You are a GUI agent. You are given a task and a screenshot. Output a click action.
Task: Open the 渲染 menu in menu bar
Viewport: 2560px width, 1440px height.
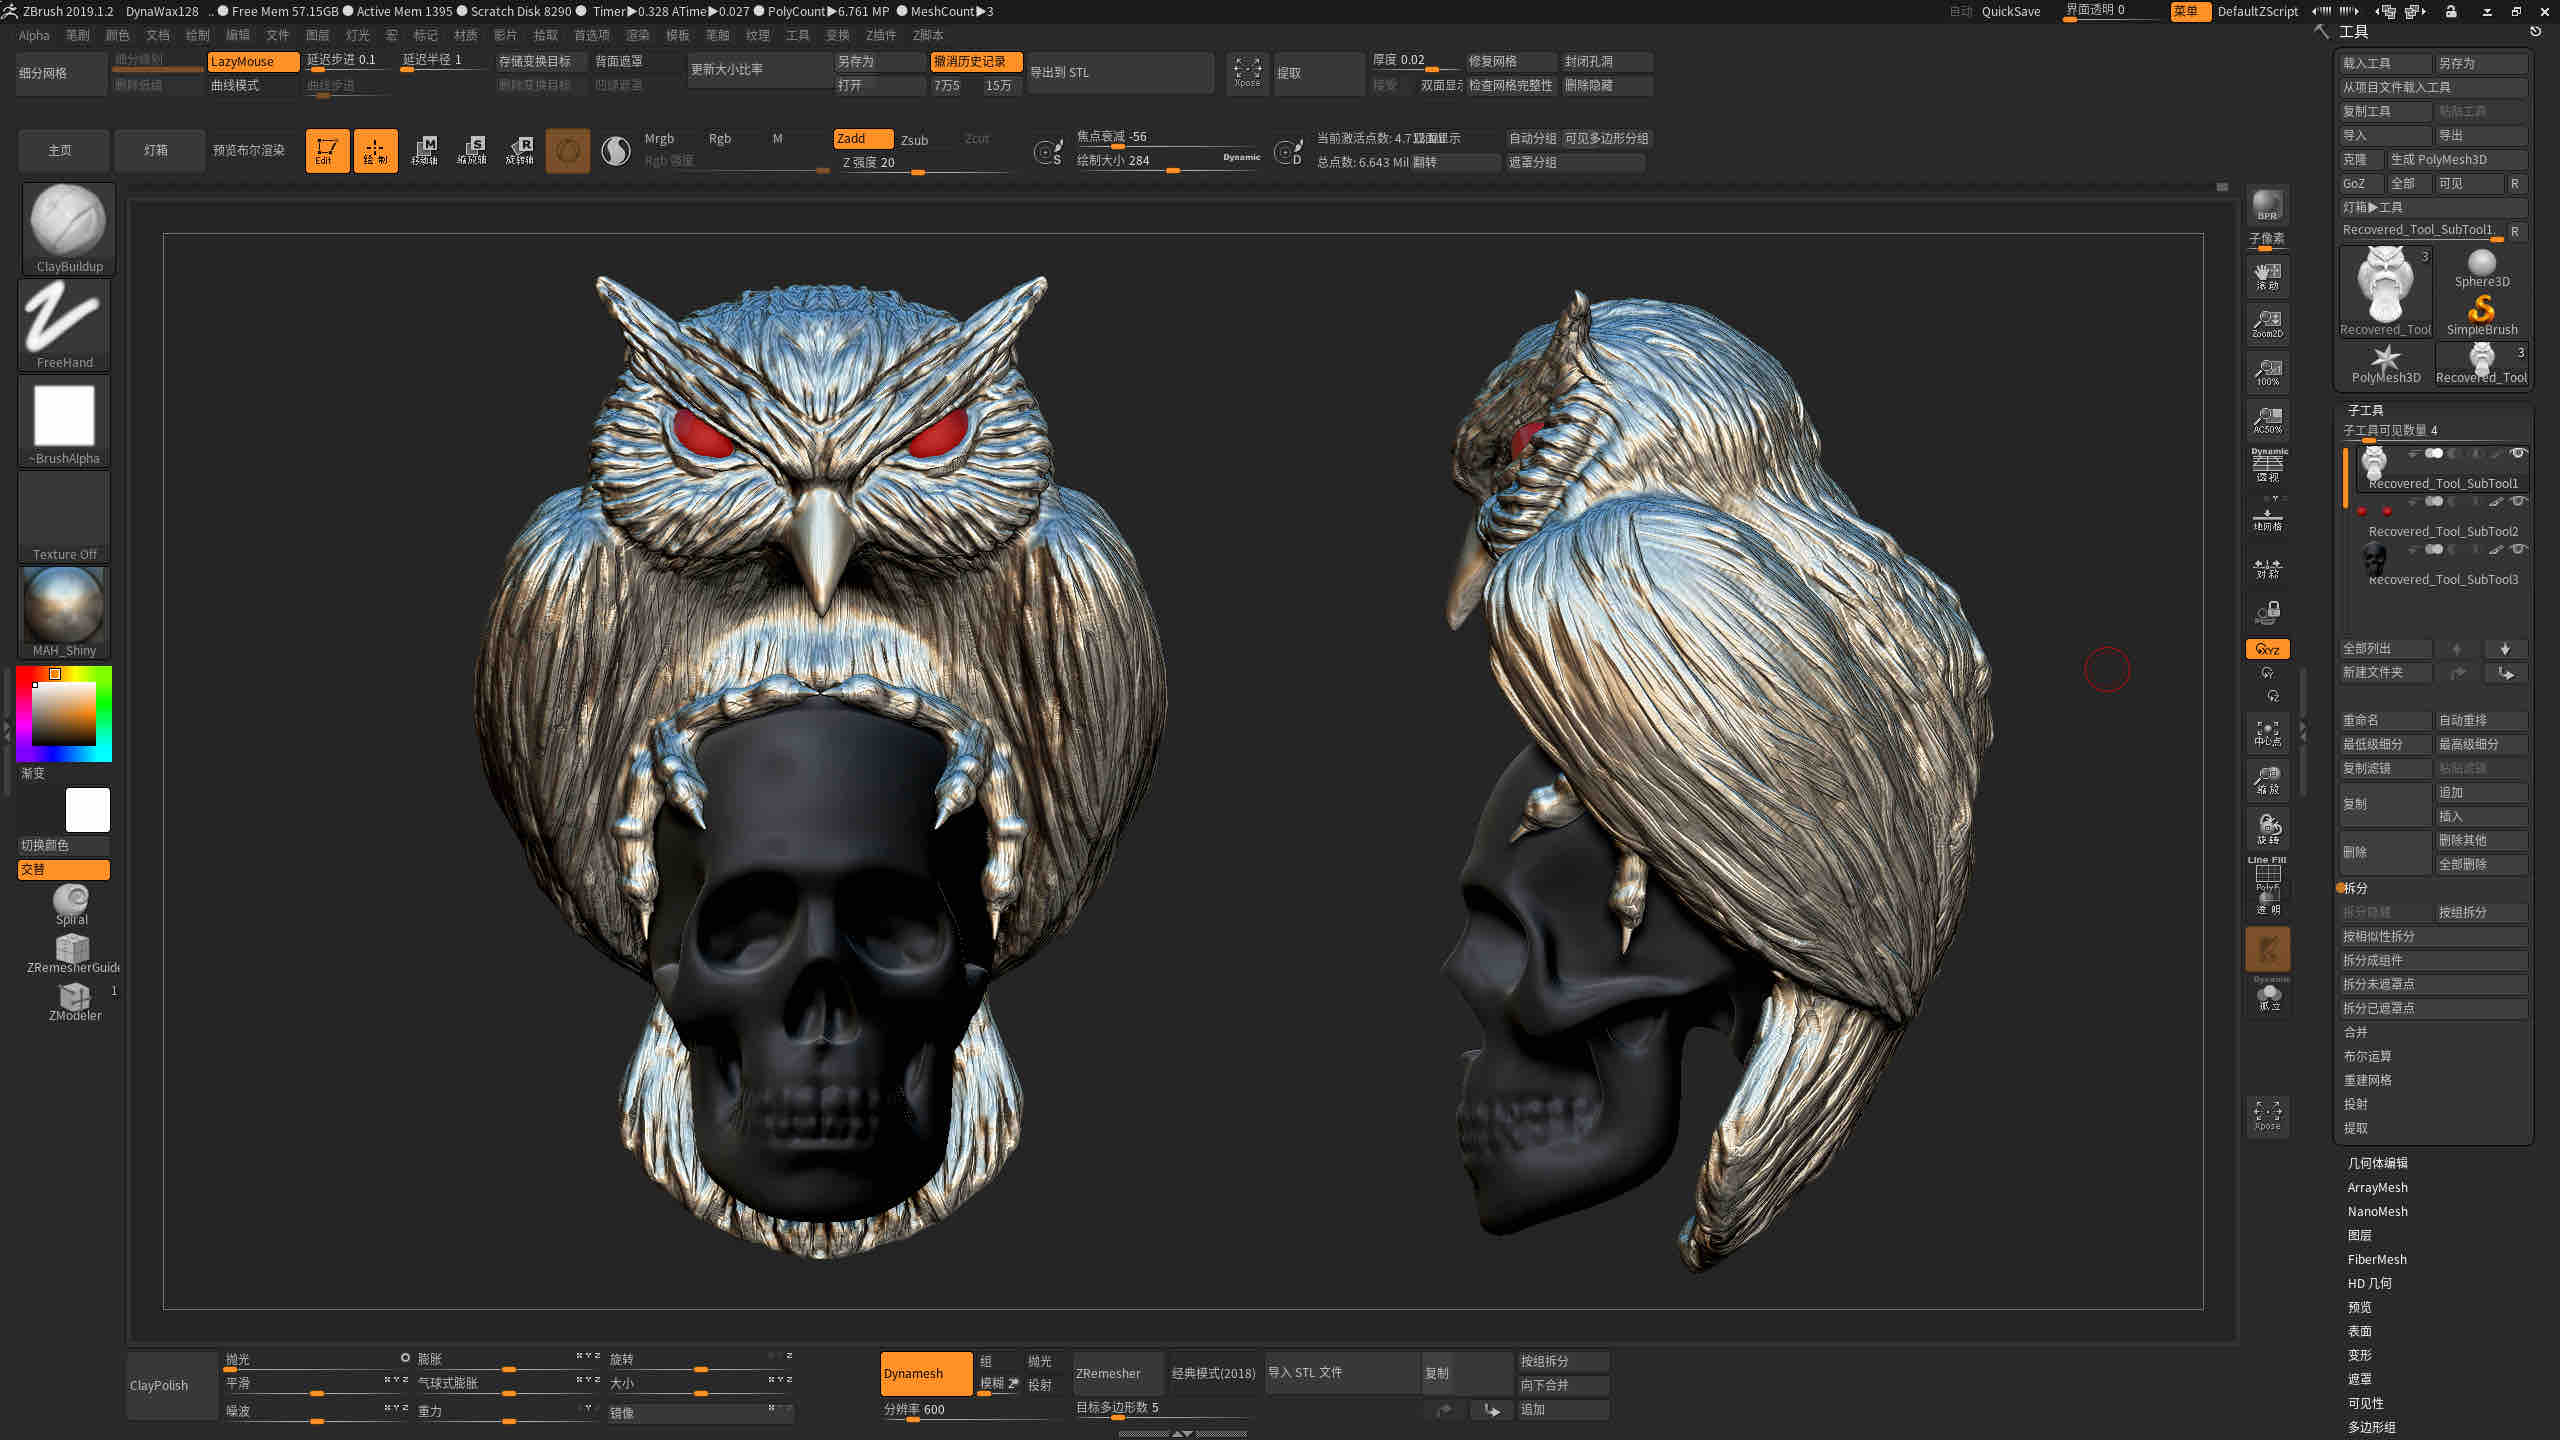pyautogui.click(x=639, y=35)
